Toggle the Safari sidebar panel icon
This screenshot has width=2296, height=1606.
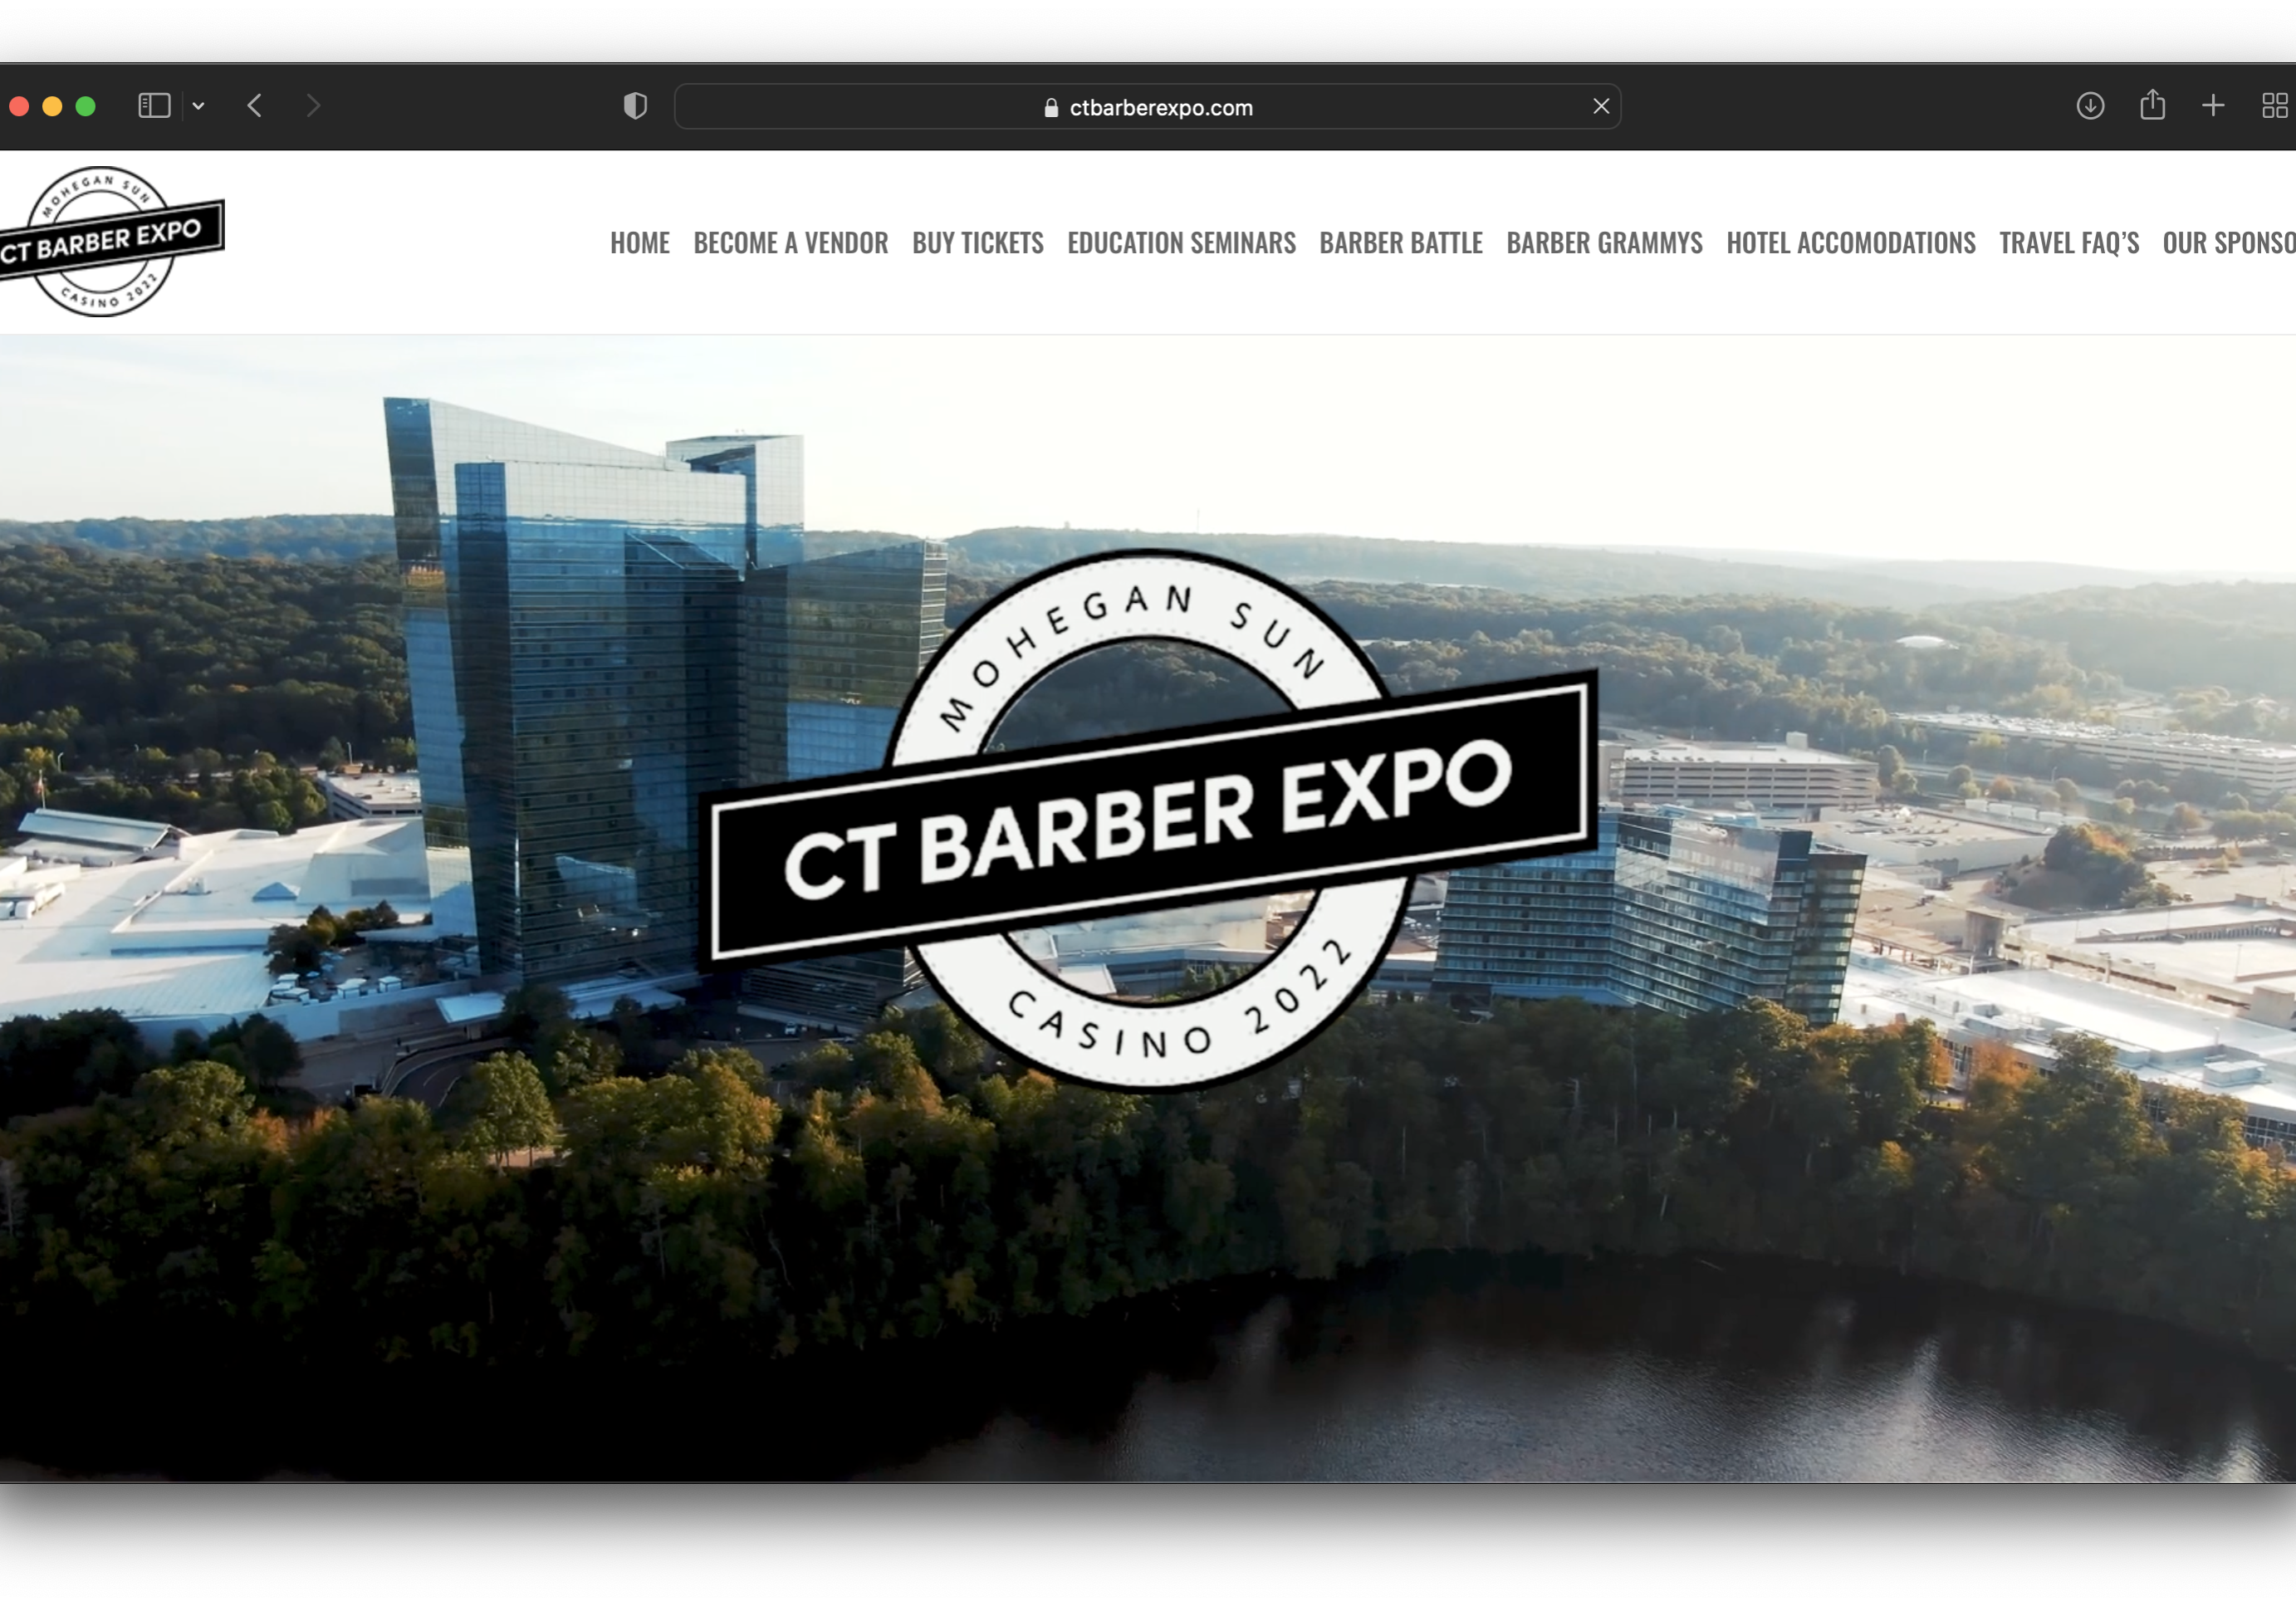coord(154,106)
